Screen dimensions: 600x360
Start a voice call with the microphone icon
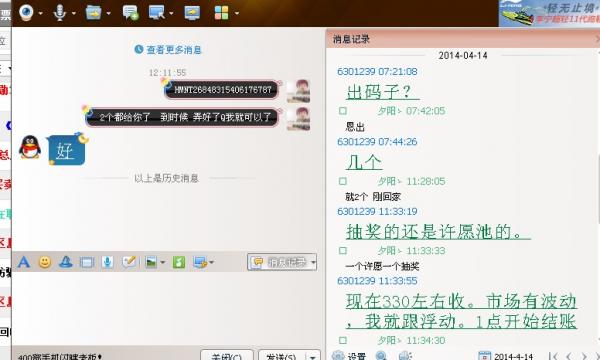coord(60,13)
